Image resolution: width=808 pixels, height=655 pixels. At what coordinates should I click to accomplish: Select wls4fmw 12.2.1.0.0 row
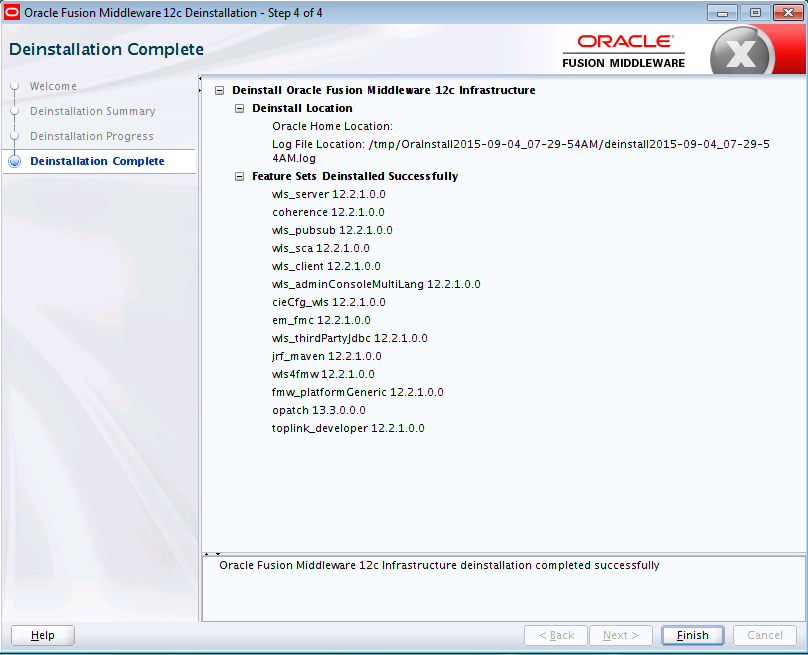click(x=323, y=375)
